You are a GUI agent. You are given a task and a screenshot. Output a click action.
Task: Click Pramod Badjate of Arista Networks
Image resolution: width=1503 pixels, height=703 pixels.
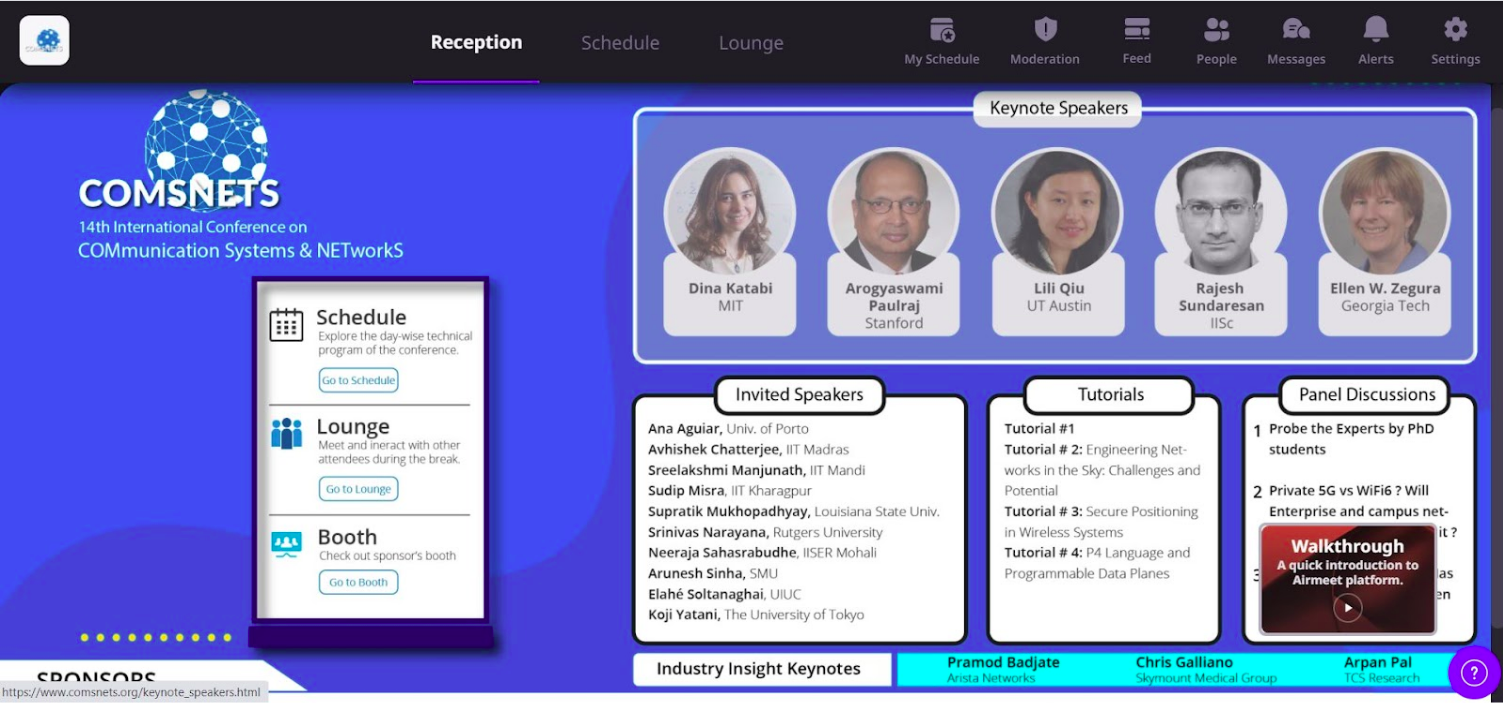1003,670
